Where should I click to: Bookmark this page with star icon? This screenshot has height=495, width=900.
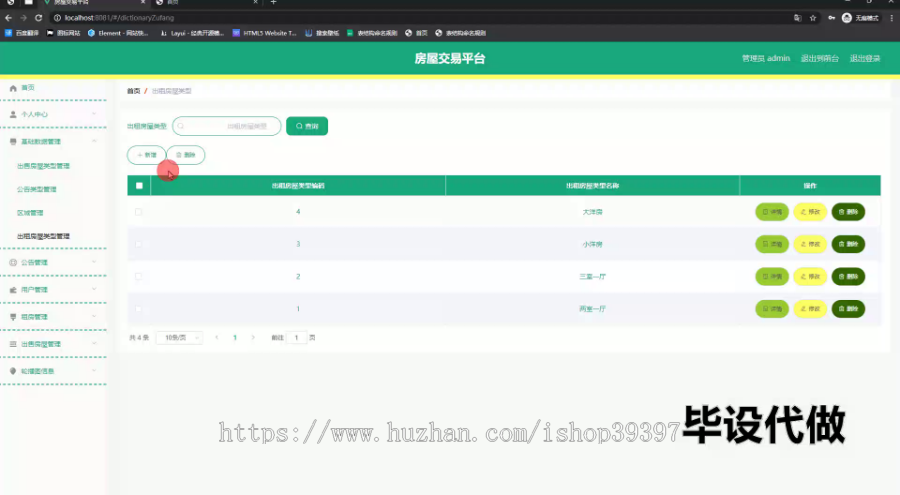click(x=813, y=18)
